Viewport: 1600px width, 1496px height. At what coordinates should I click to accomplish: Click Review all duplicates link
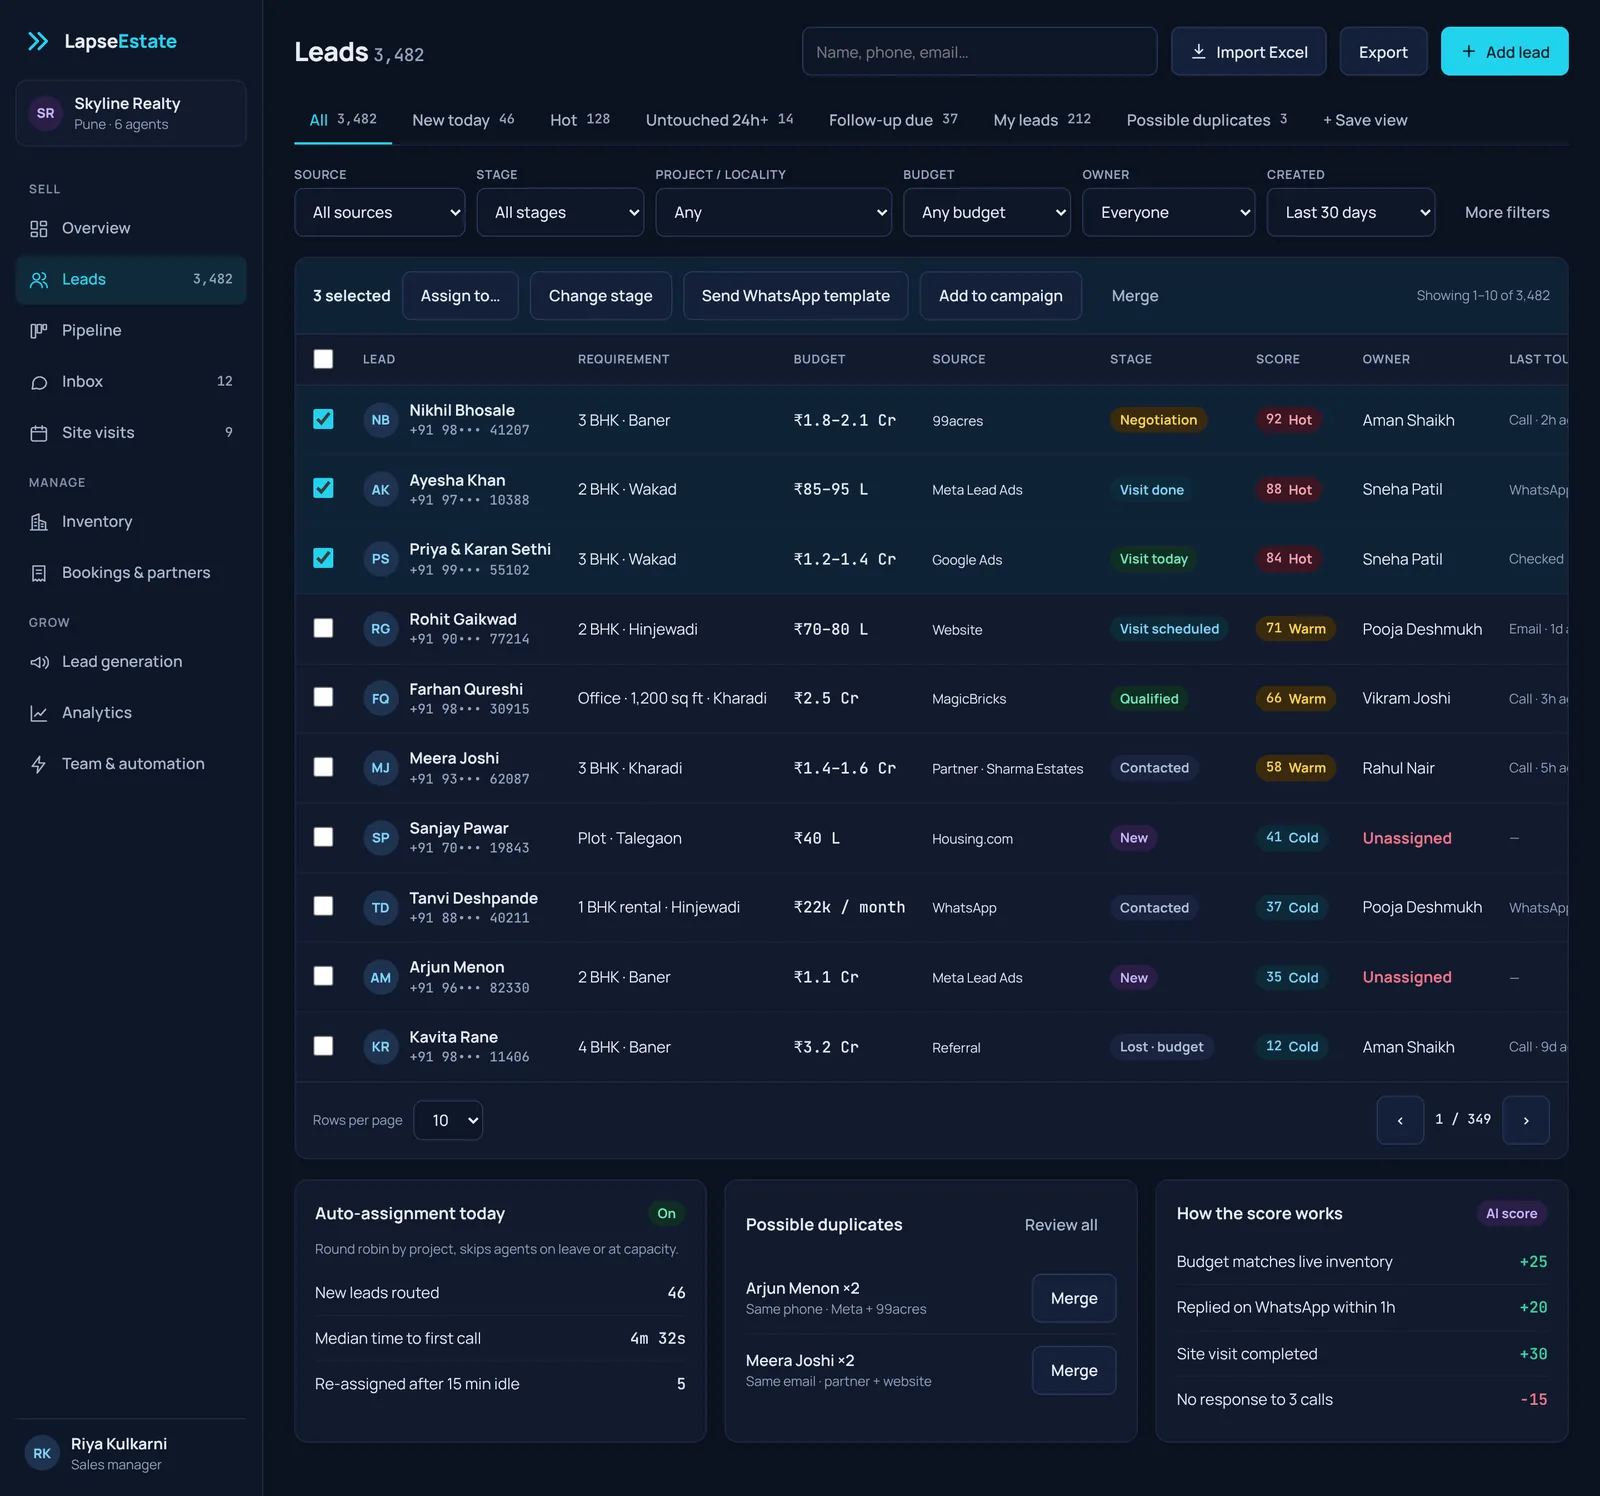tap(1061, 1225)
